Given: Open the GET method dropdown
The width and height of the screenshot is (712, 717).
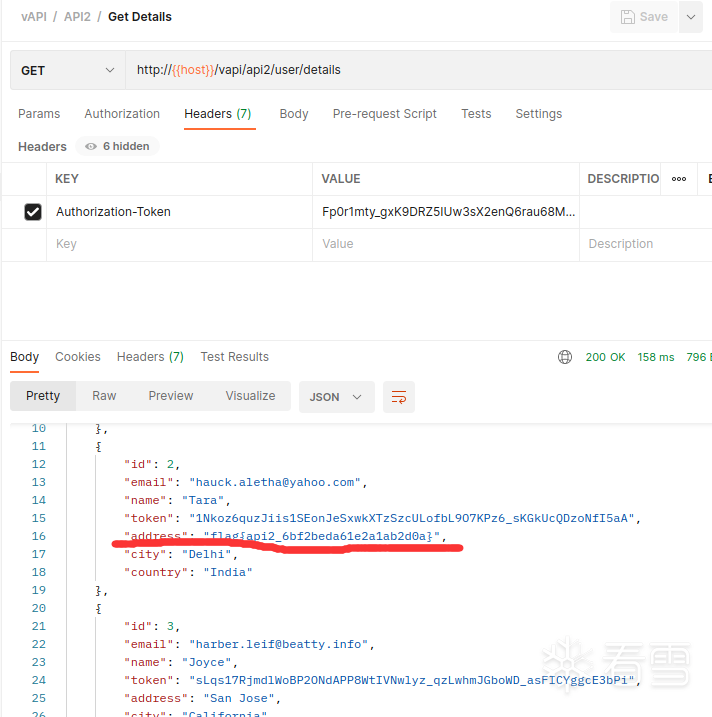Looking at the screenshot, I should pos(68,71).
